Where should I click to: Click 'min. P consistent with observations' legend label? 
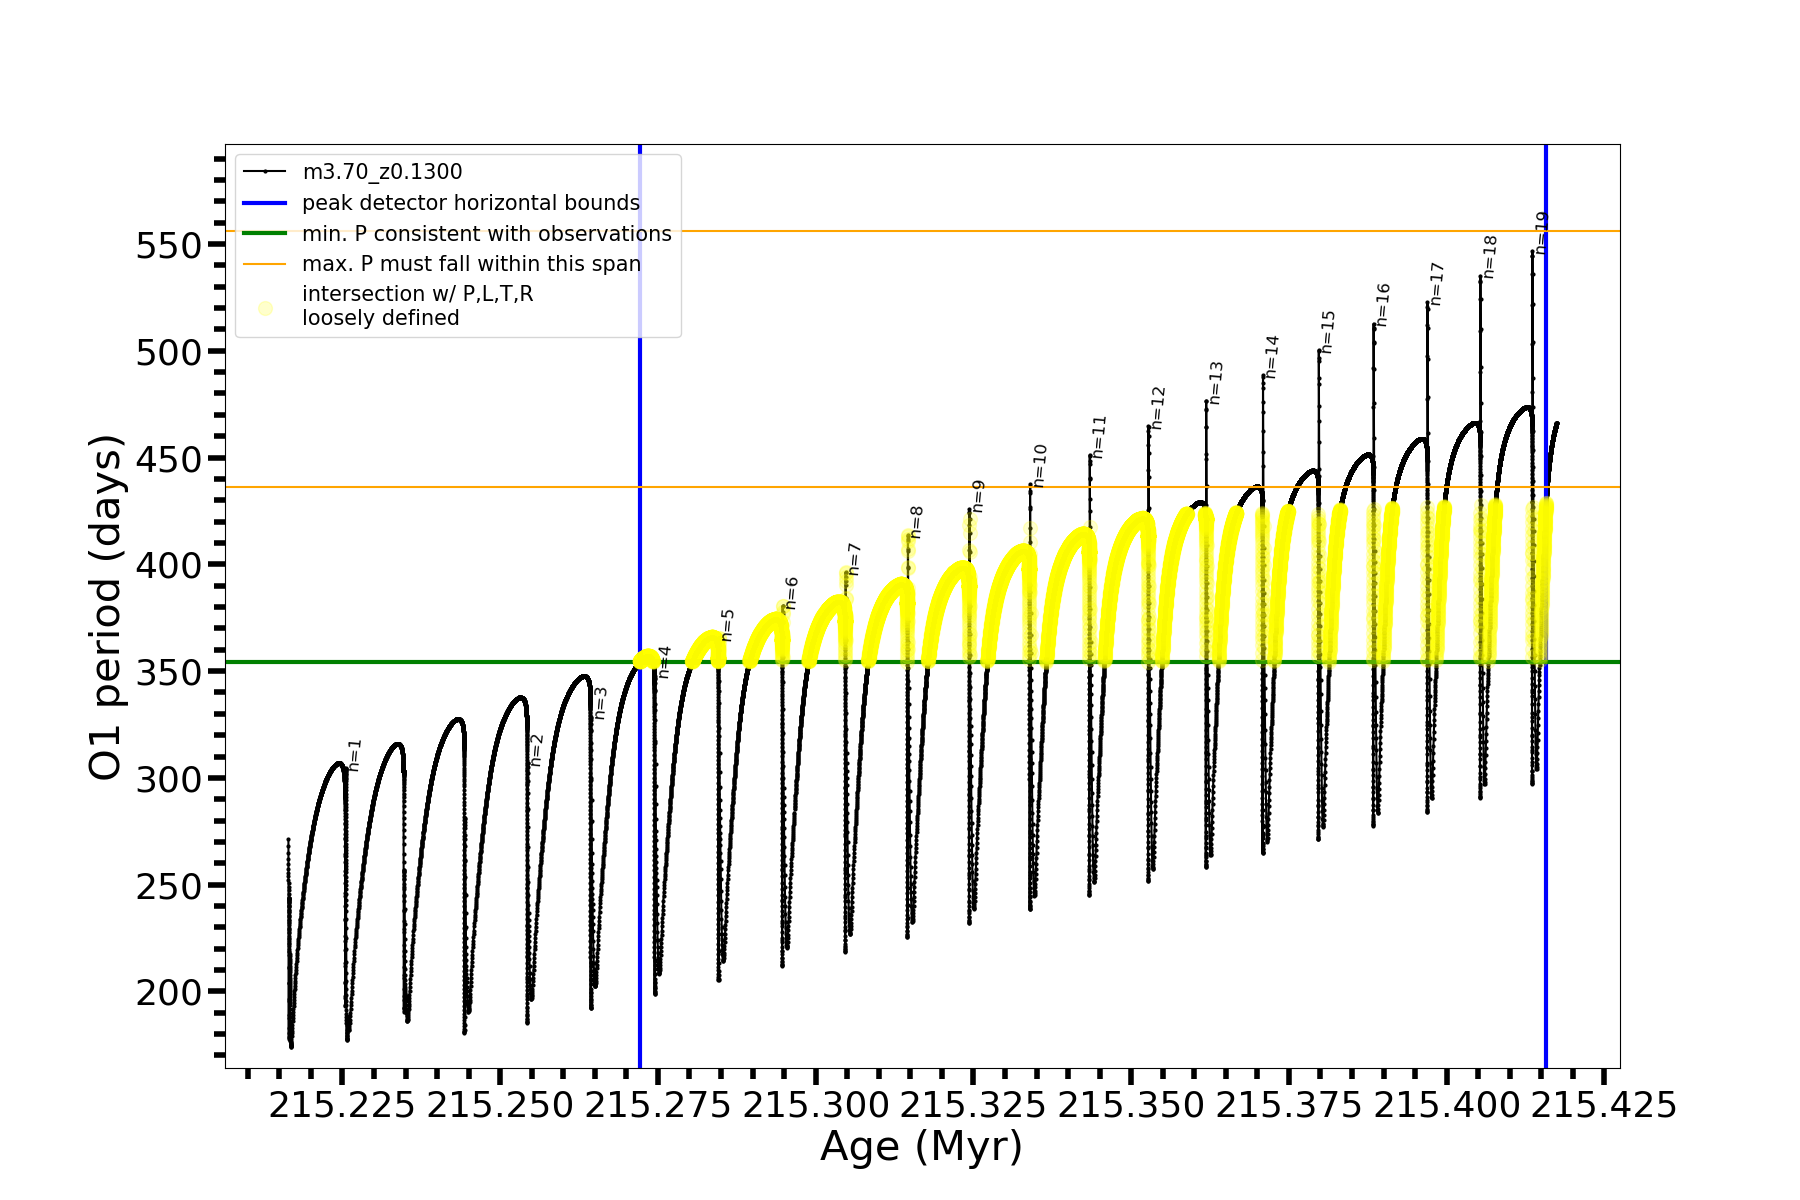(486, 234)
